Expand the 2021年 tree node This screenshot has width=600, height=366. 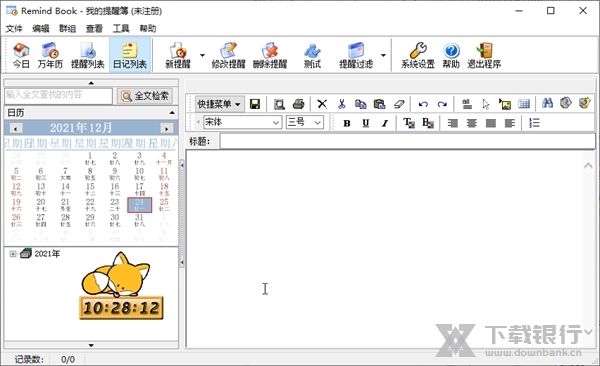(13, 254)
